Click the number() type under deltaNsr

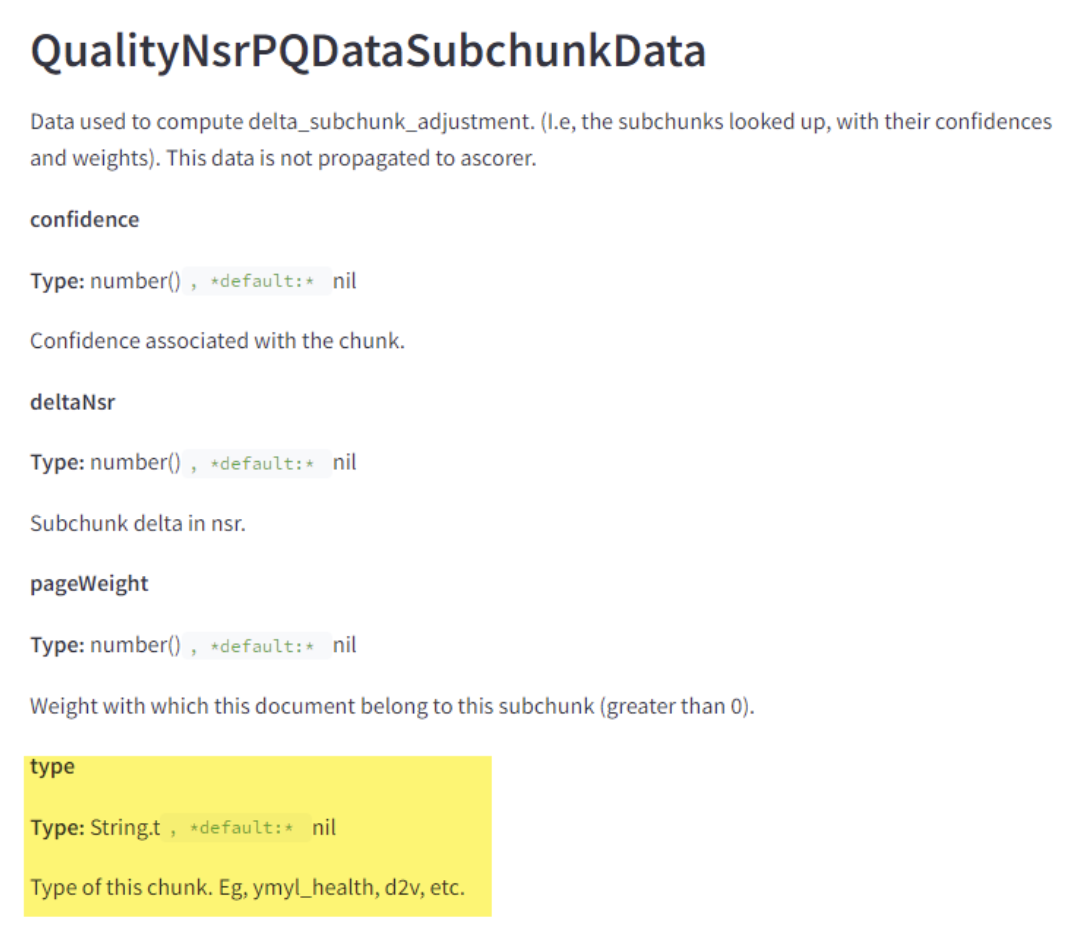[x=135, y=463]
